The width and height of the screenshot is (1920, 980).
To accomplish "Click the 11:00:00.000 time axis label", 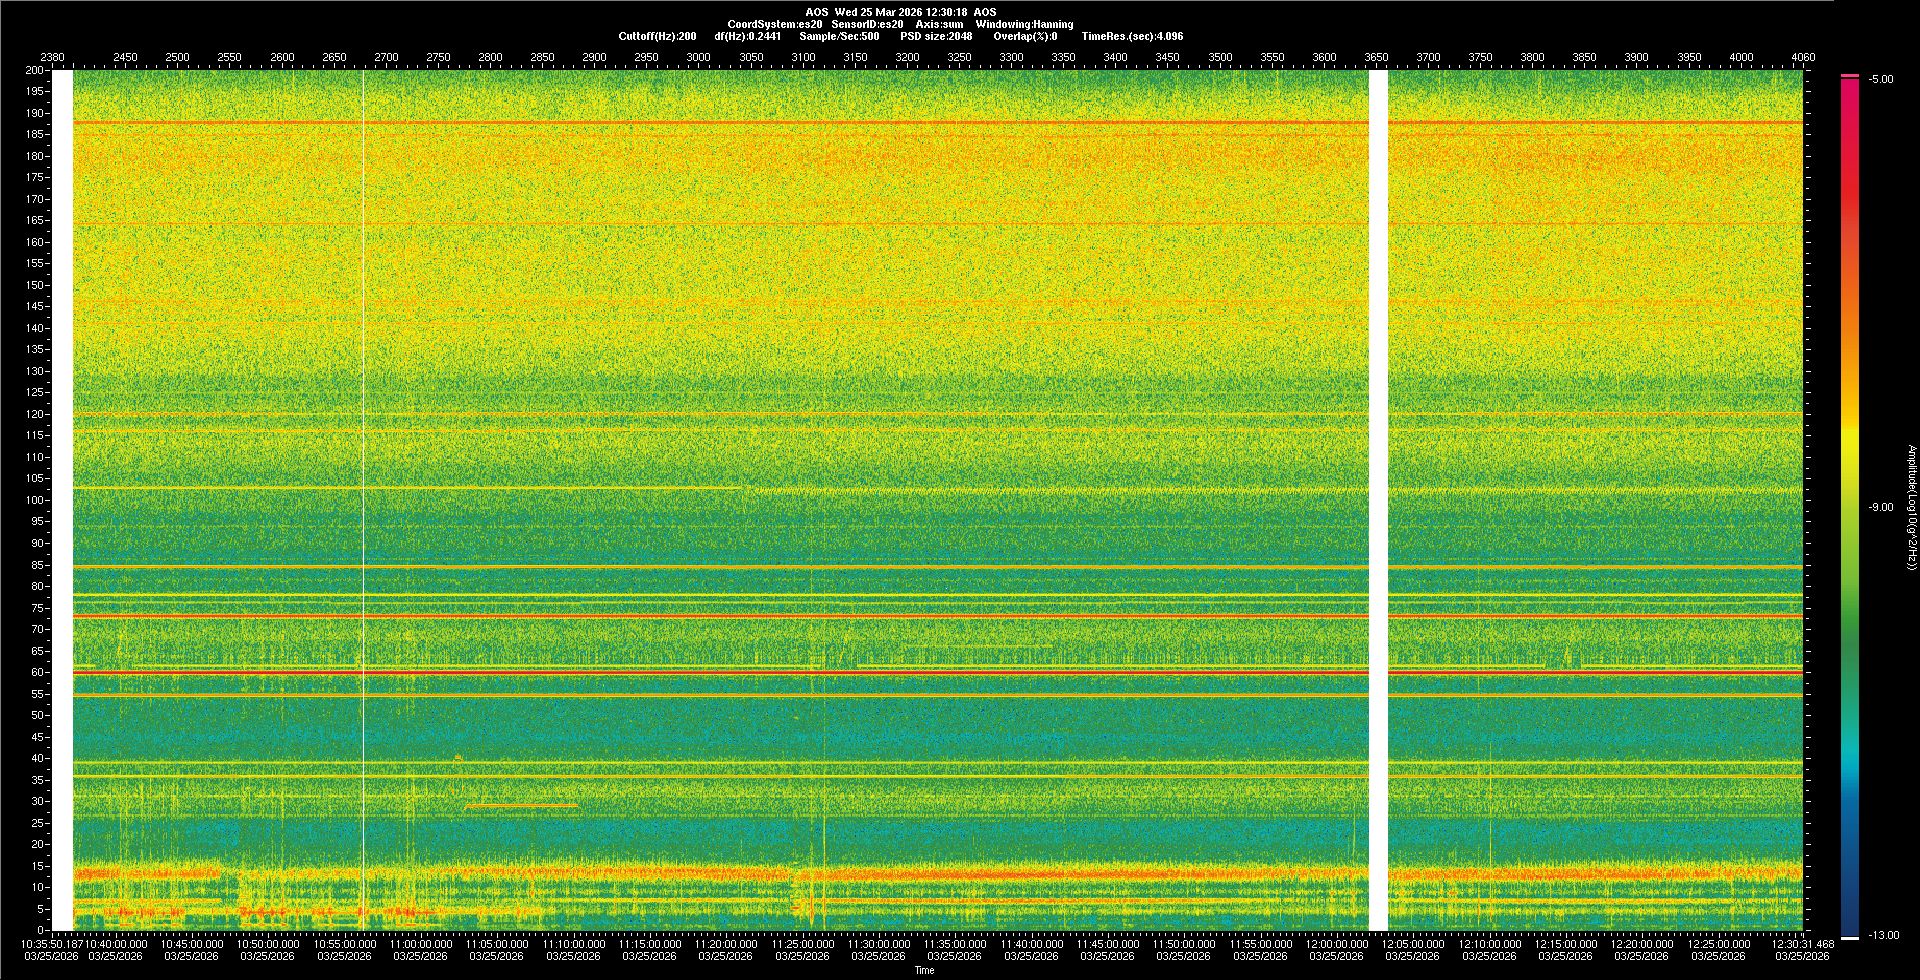I will 421,943.
